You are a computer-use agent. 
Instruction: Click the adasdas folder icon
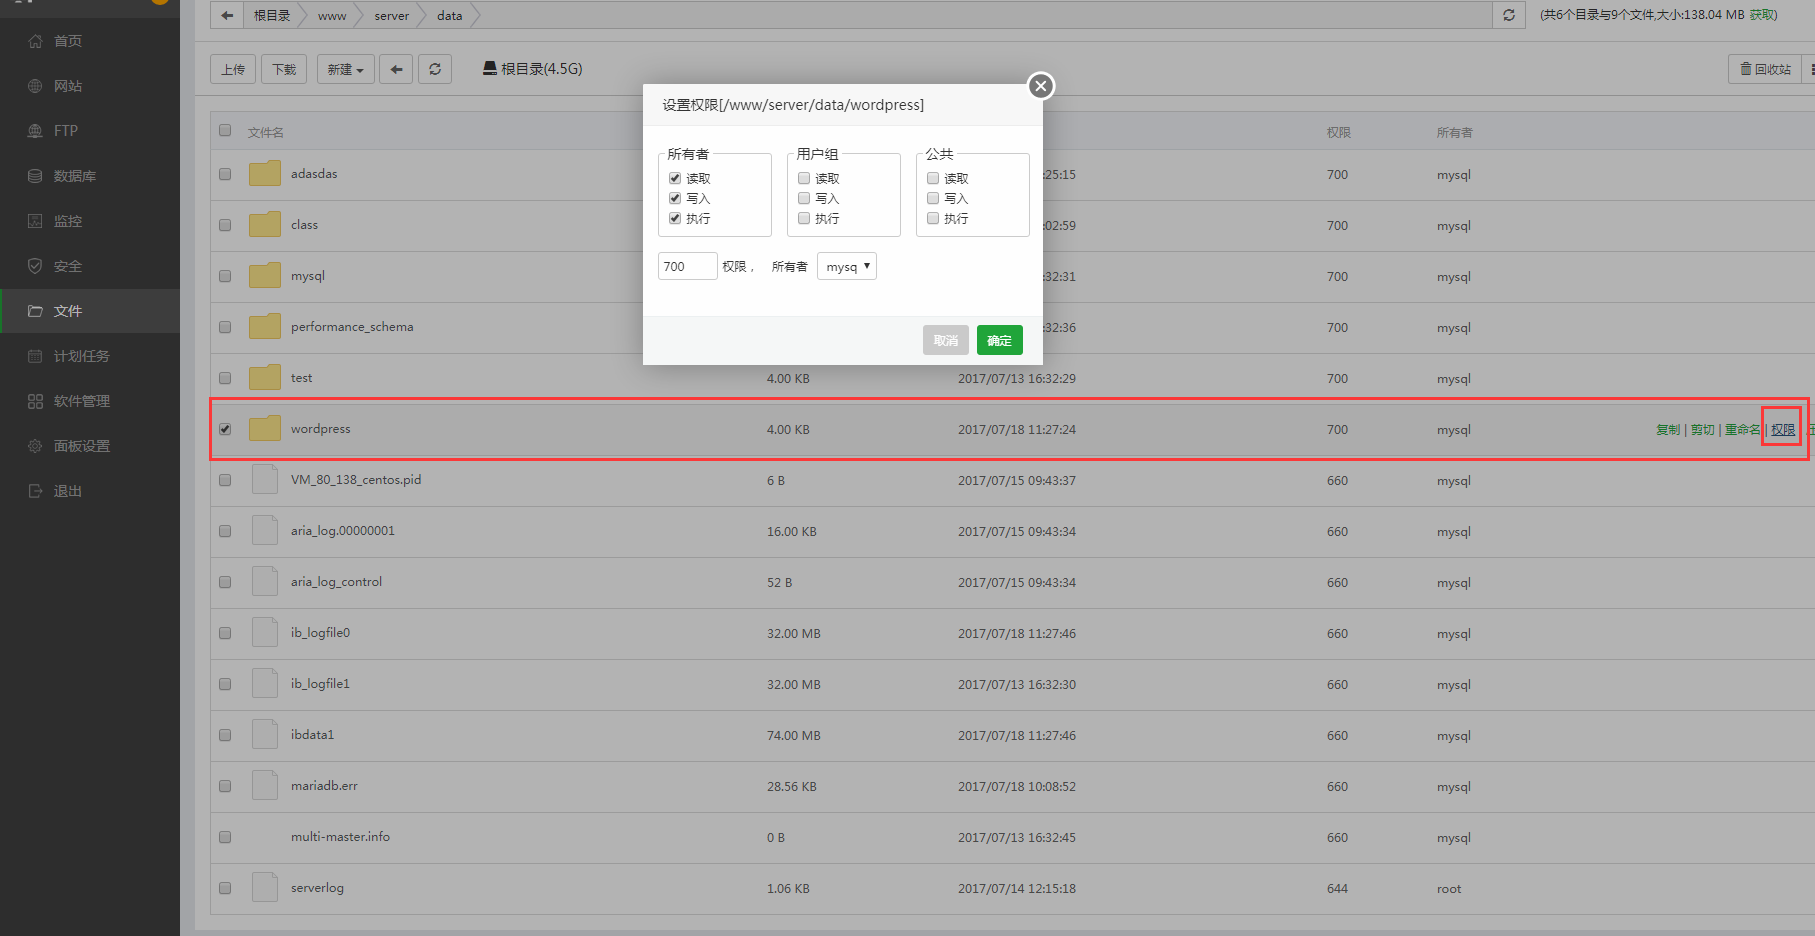click(265, 174)
